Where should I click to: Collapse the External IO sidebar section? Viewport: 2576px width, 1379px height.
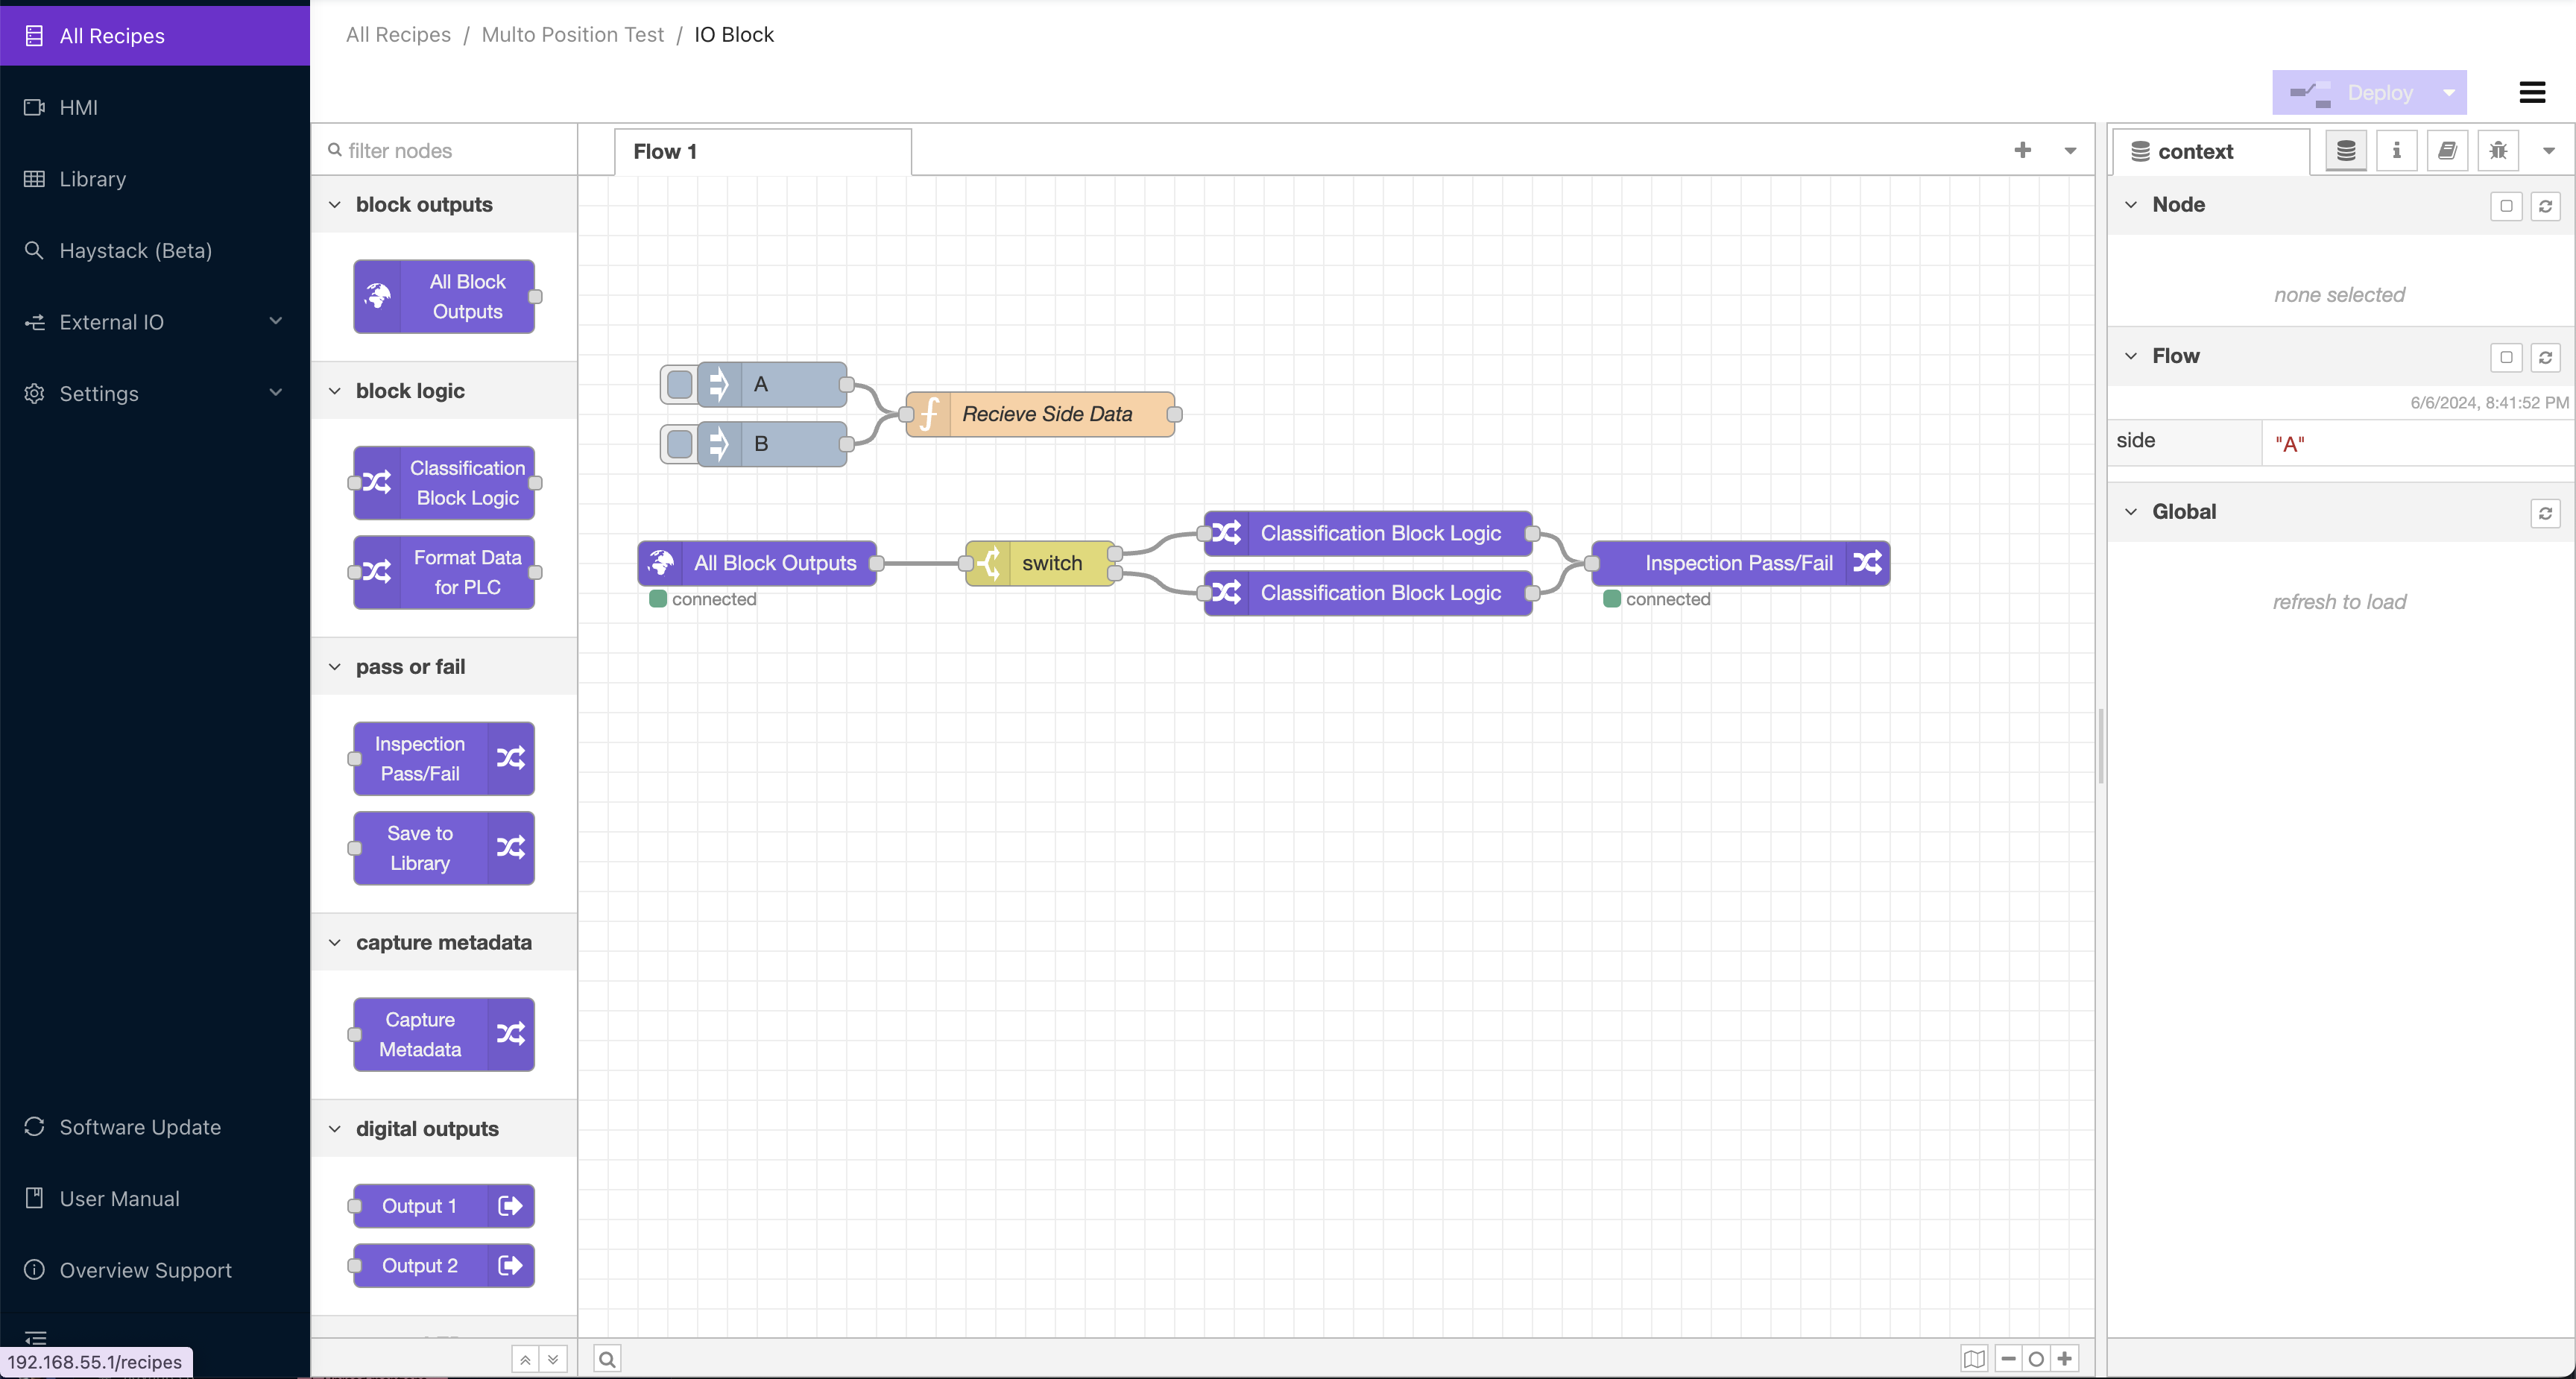277,321
